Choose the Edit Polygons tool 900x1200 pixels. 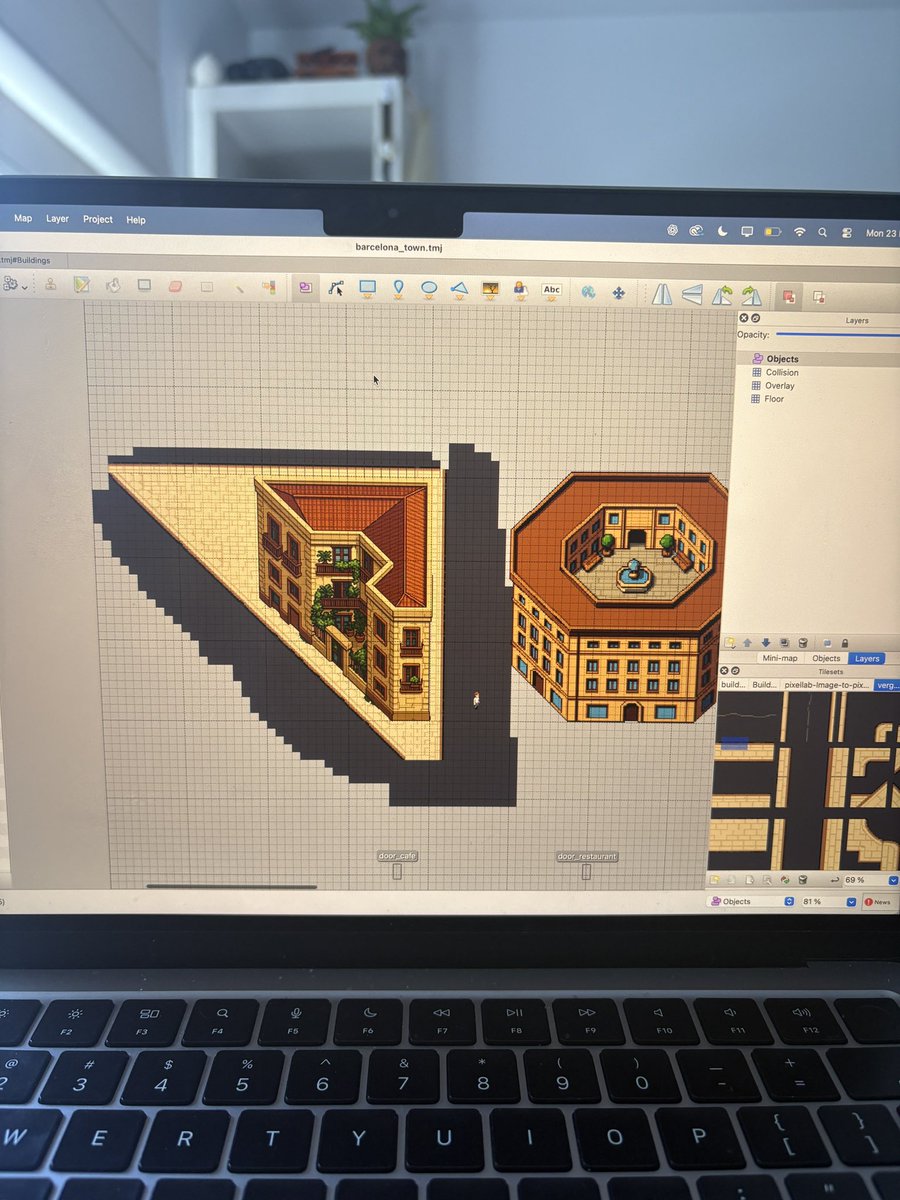coord(337,288)
